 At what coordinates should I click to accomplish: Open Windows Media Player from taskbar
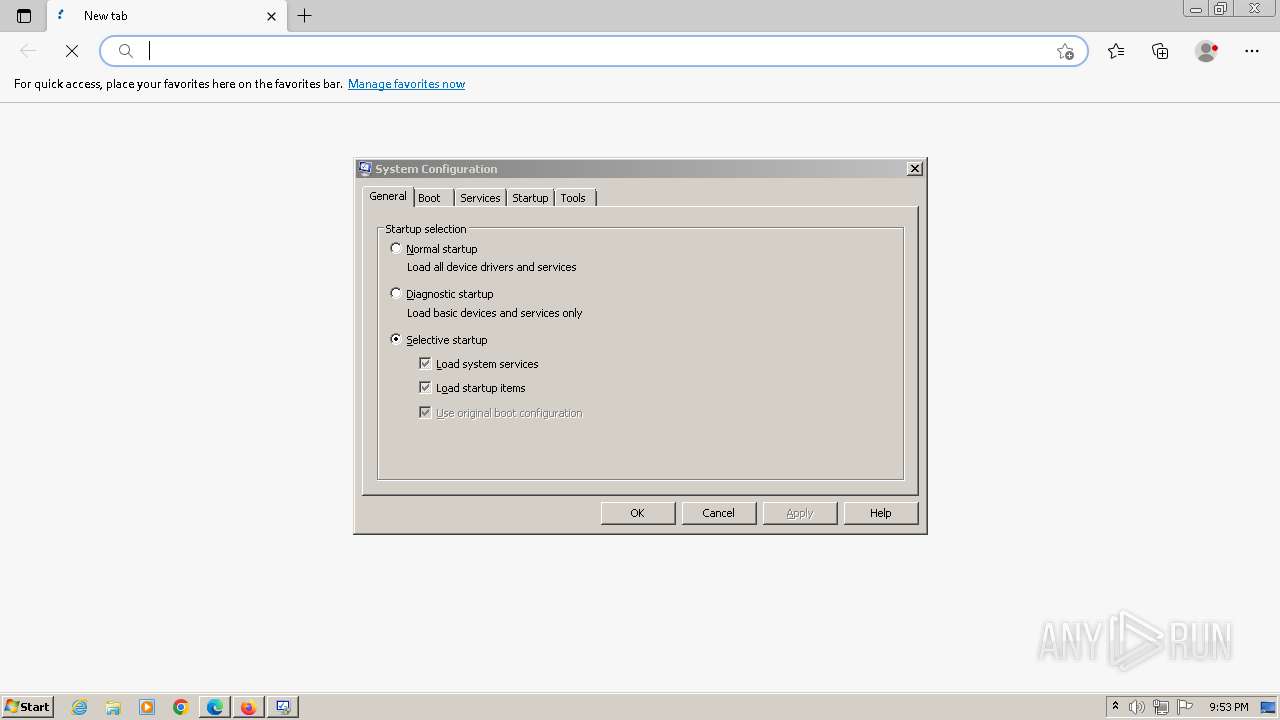point(147,707)
